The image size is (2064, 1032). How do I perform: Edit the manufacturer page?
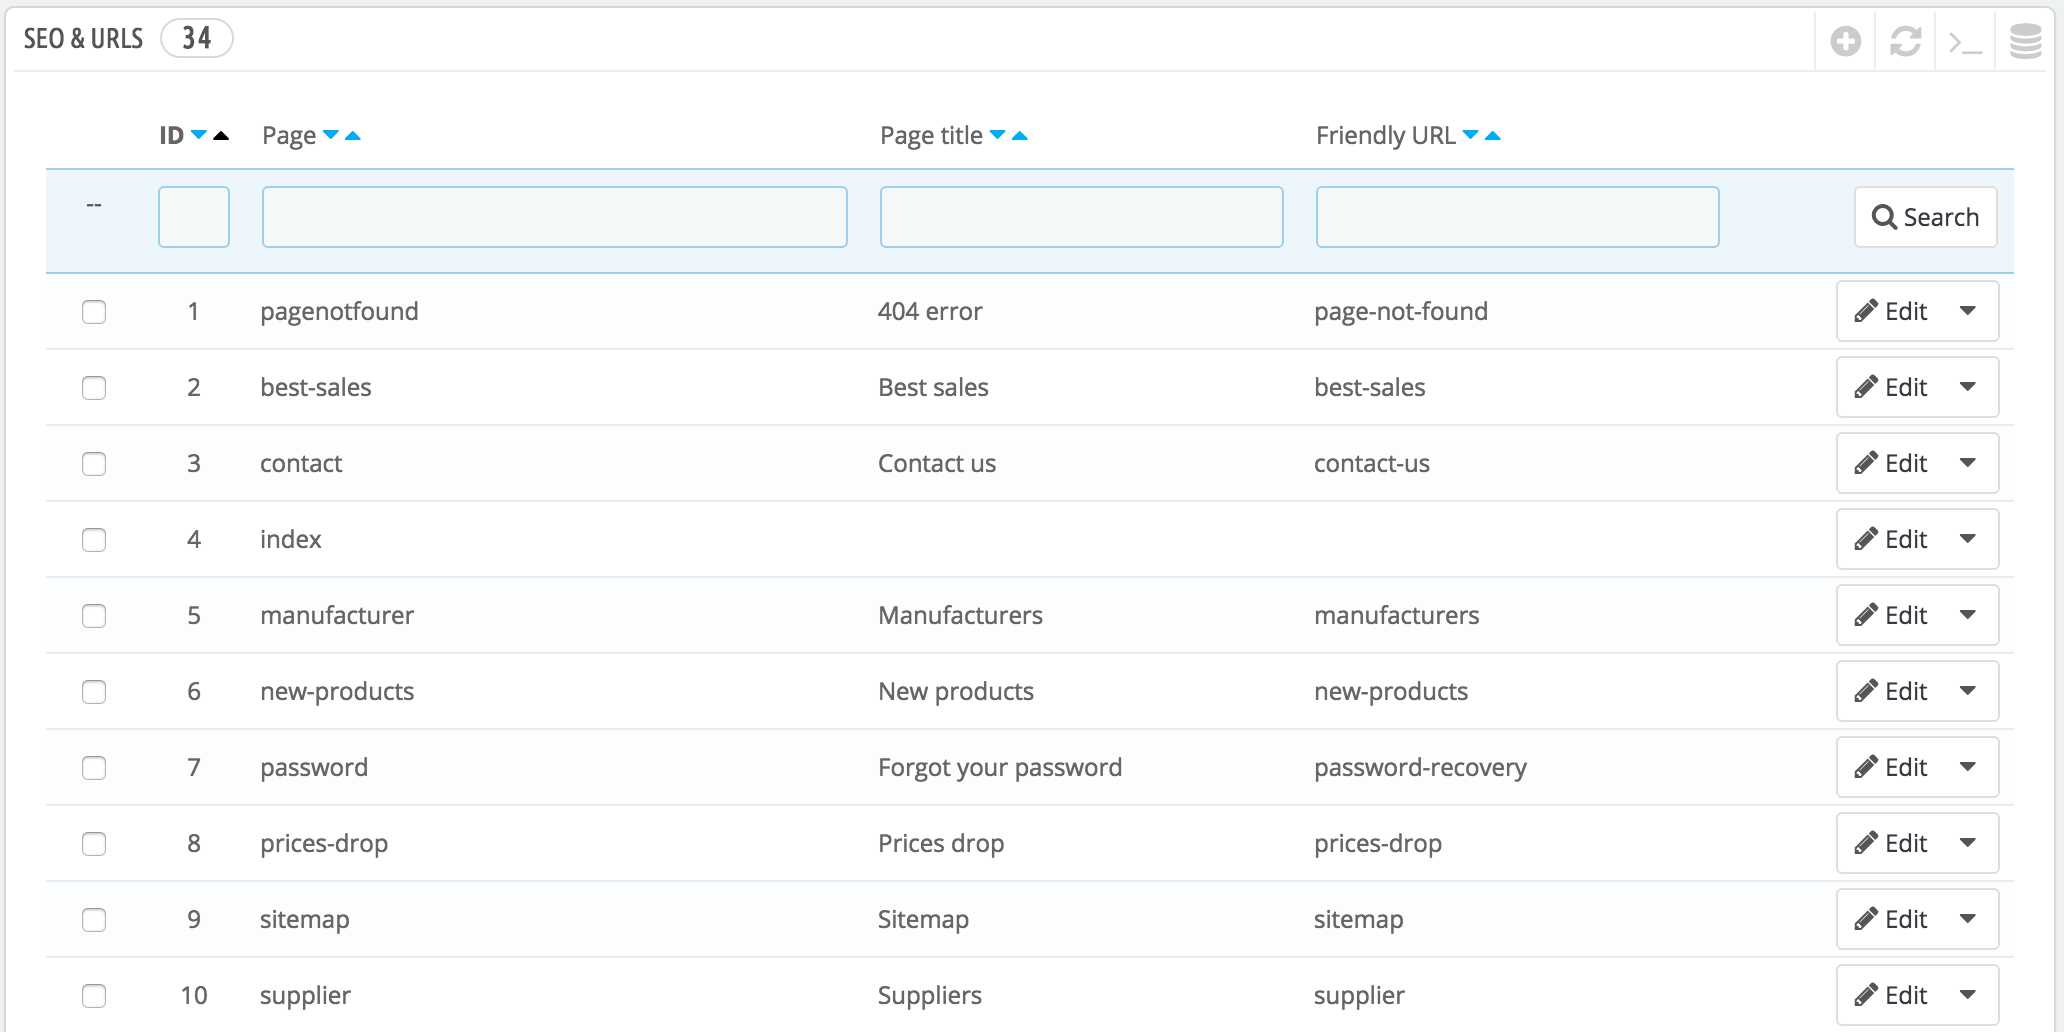pyautogui.click(x=1891, y=615)
